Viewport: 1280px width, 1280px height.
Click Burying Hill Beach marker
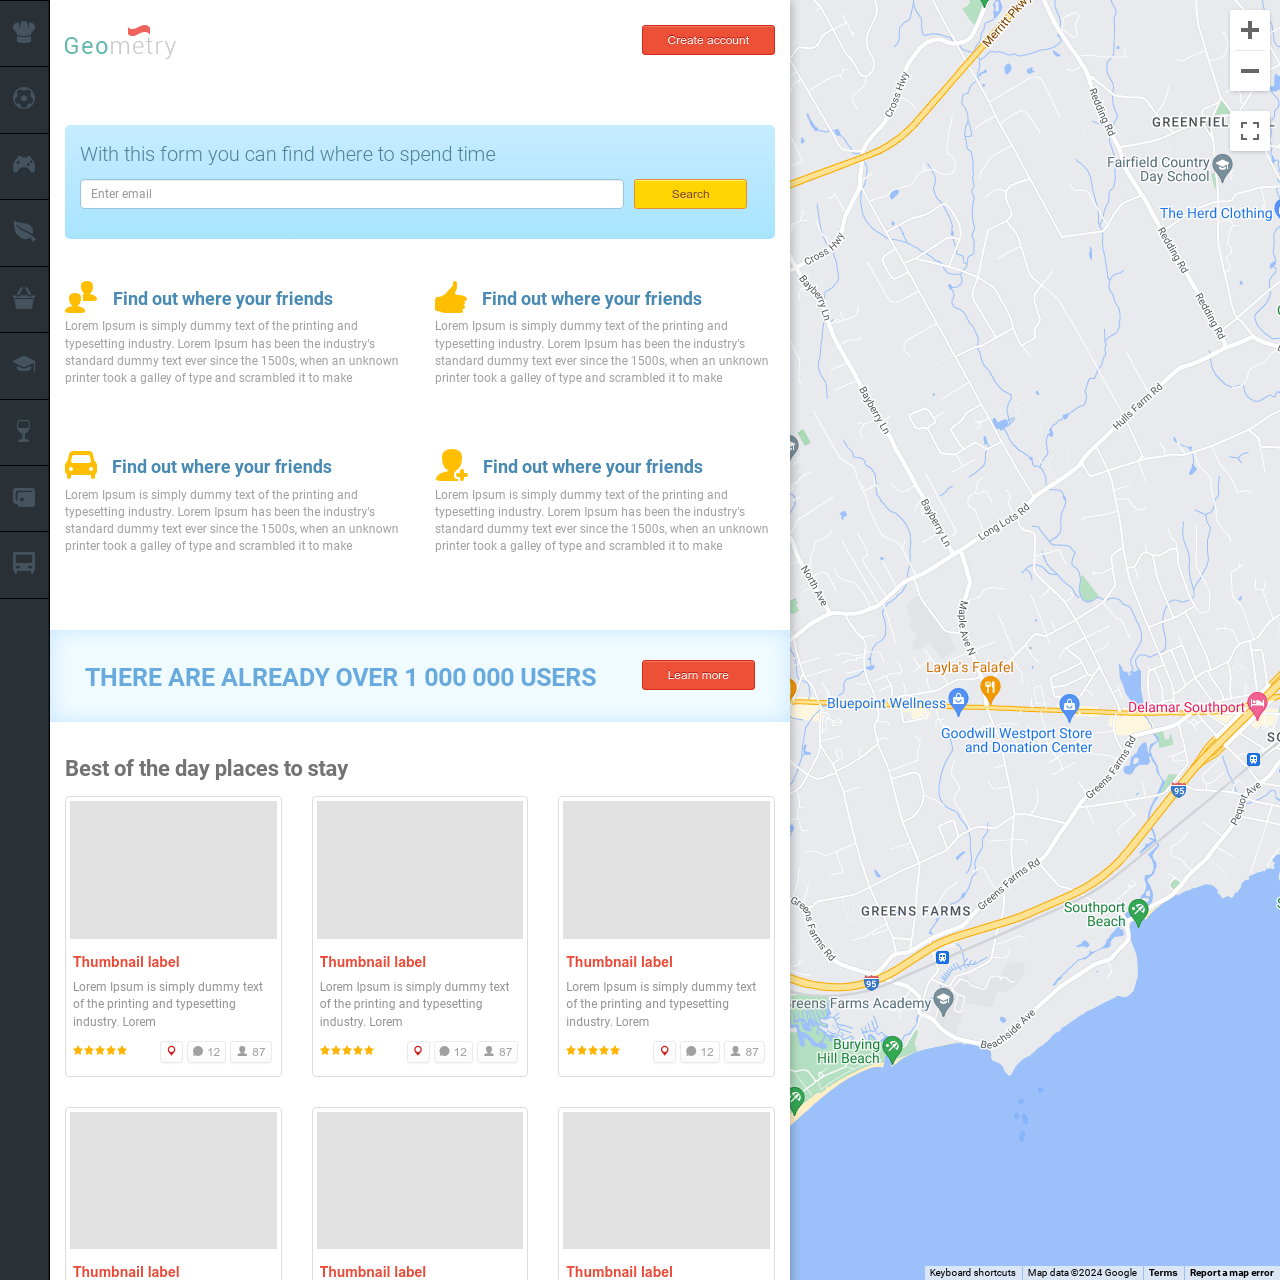pyautogui.click(x=893, y=1048)
